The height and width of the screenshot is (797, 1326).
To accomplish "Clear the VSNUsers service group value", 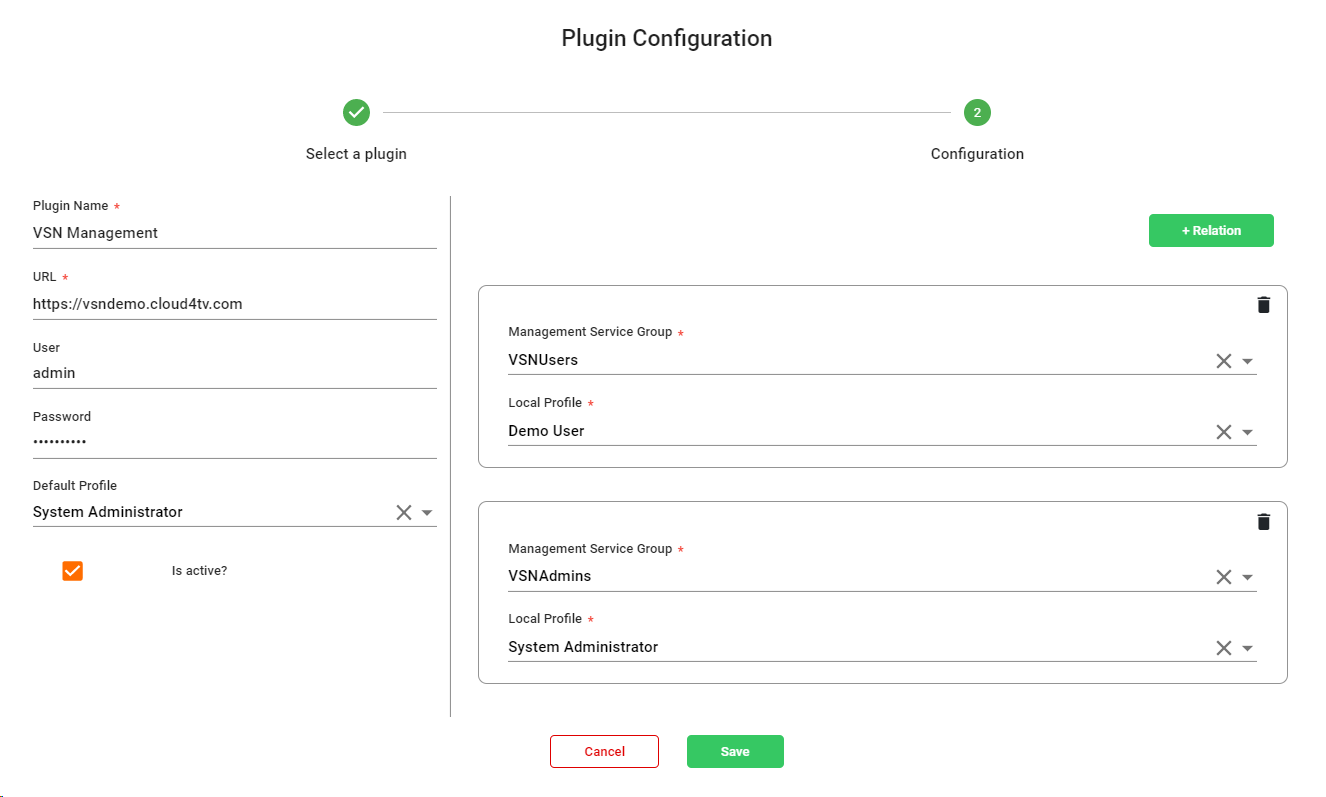I will click(x=1223, y=361).
